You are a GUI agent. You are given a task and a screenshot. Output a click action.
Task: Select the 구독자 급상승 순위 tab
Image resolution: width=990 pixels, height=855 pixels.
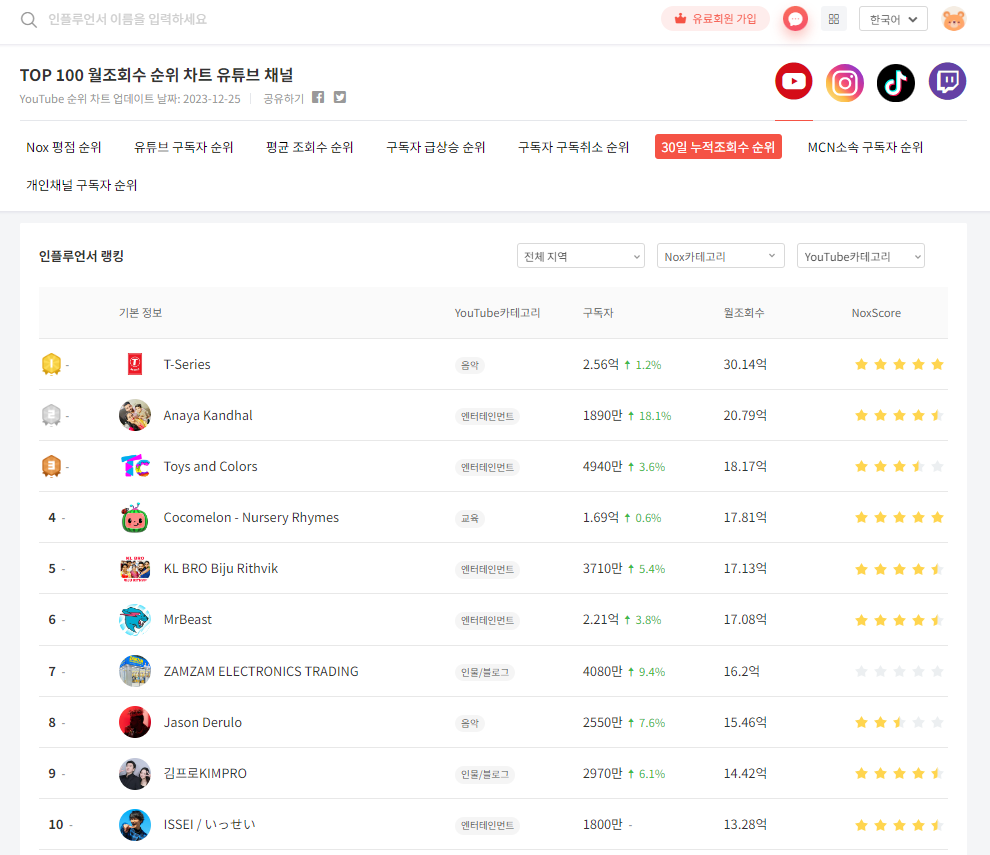coord(436,147)
